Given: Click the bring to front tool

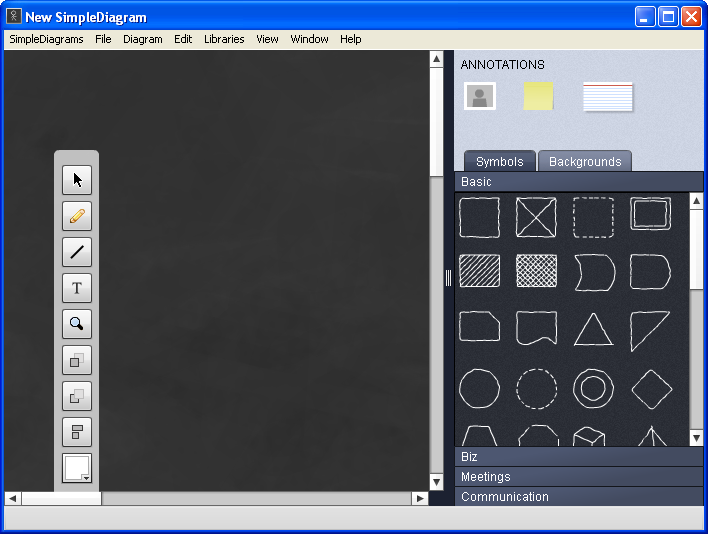Looking at the screenshot, I should pyautogui.click(x=77, y=360).
